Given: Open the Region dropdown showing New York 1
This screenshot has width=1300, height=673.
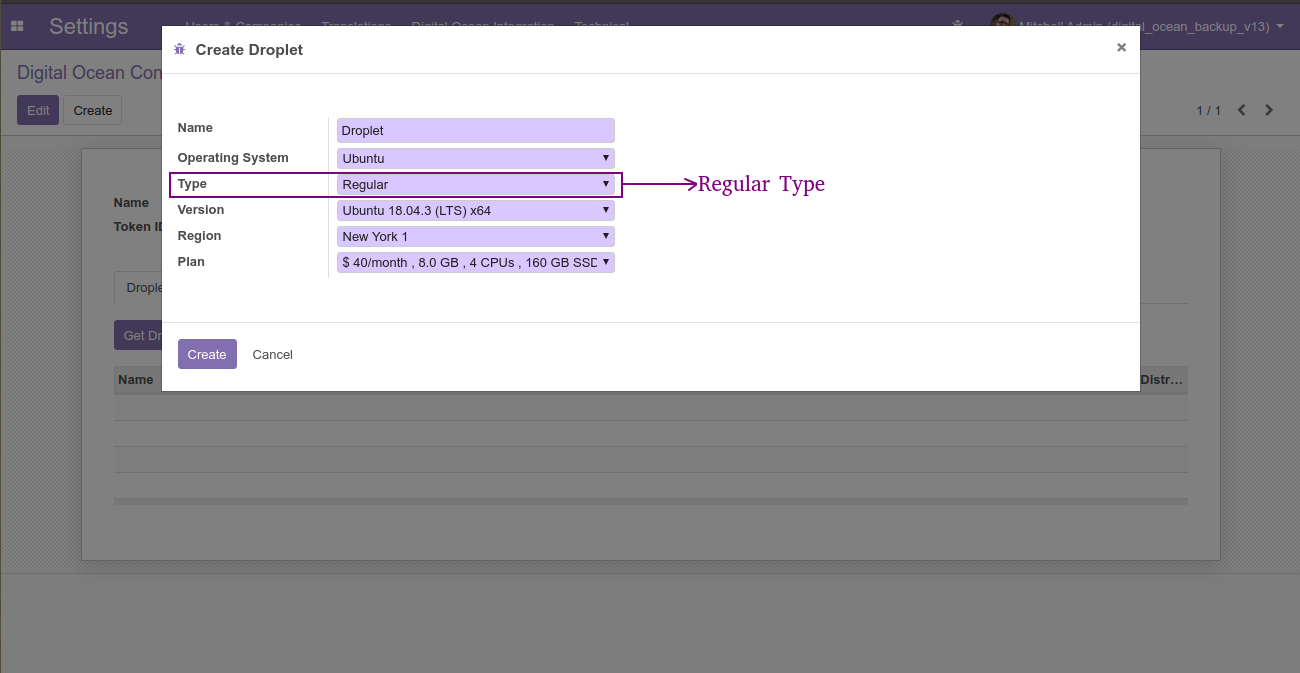Looking at the screenshot, I should click(x=476, y=236).
